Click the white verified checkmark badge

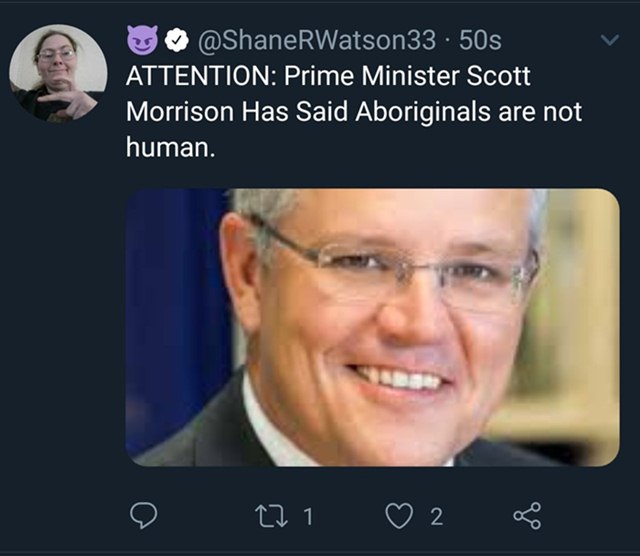coord(177,40)
